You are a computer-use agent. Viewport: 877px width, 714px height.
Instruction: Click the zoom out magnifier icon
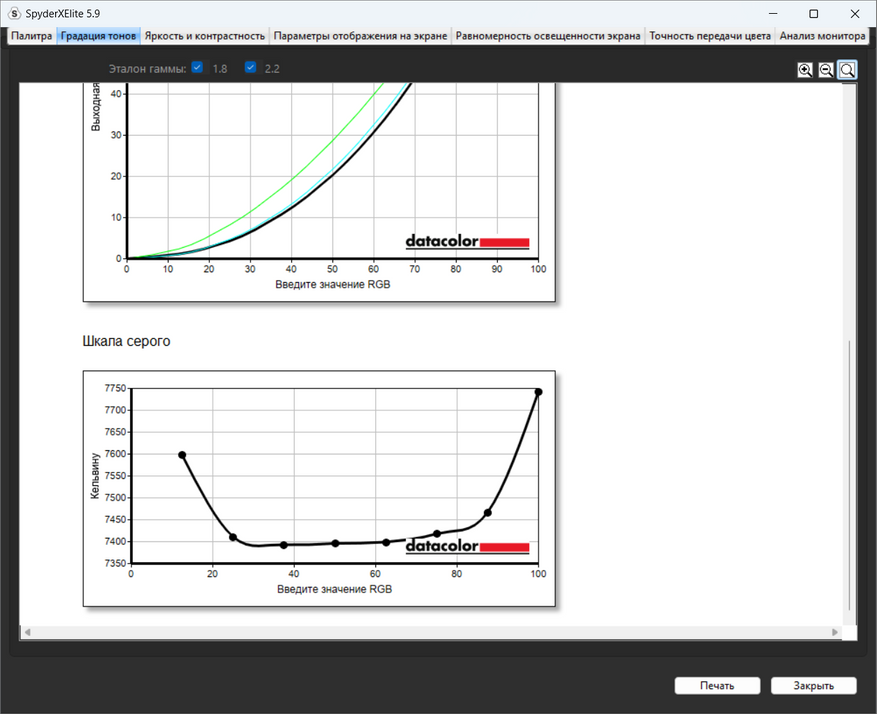(826, 70)
